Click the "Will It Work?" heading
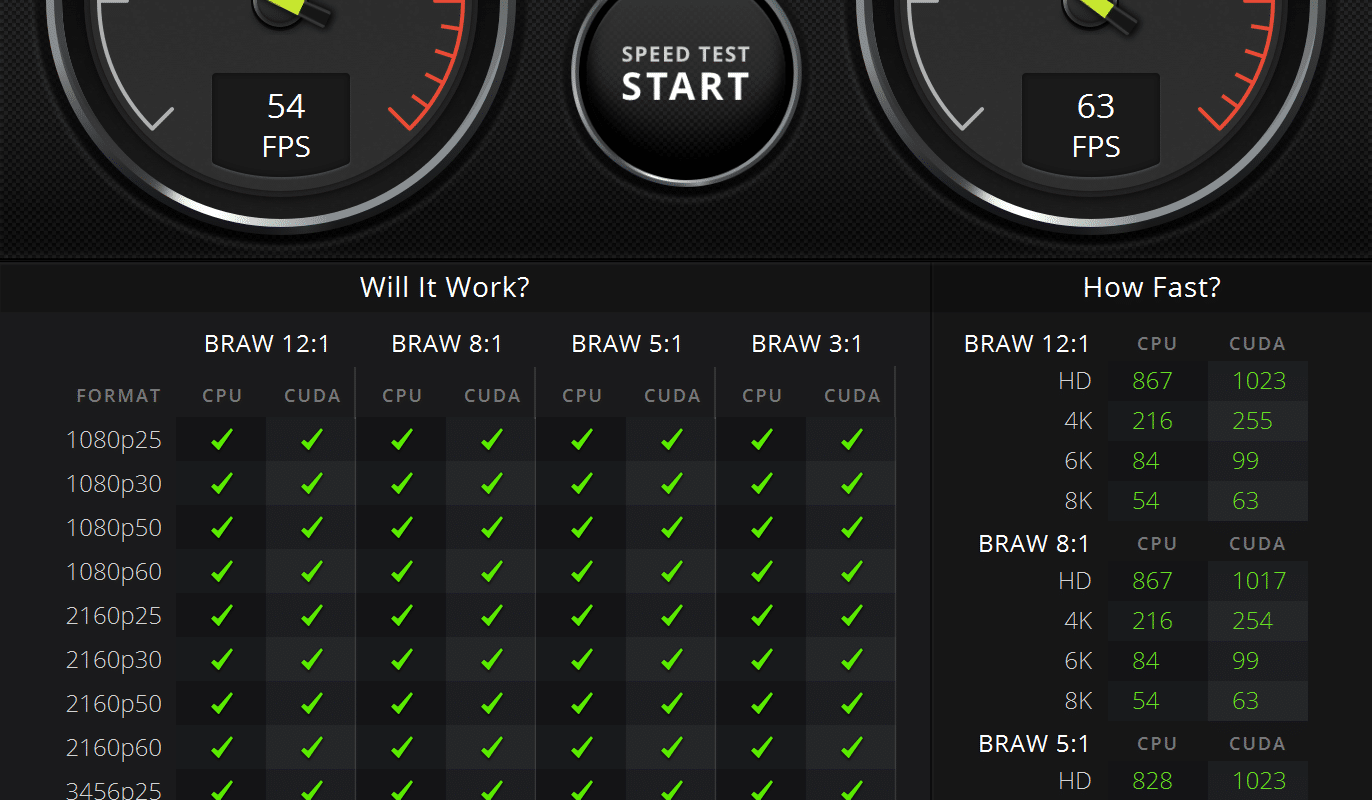 tap(445, 288)
